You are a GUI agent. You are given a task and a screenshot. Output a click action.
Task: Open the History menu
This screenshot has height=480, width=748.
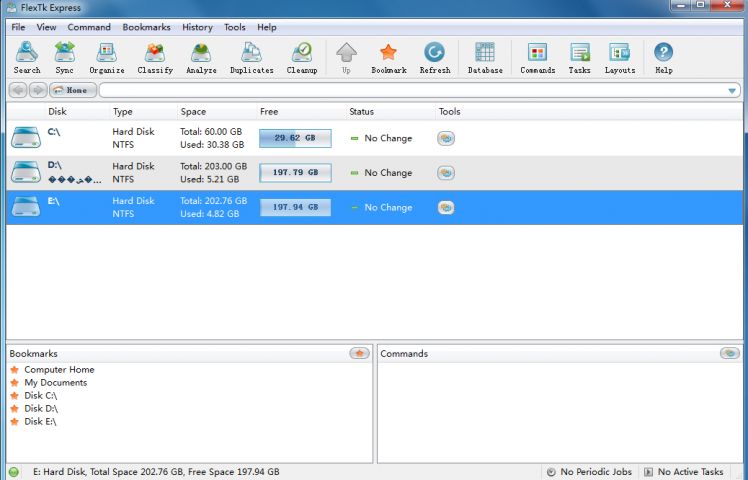pyautogui.click(x=197, y=27)
